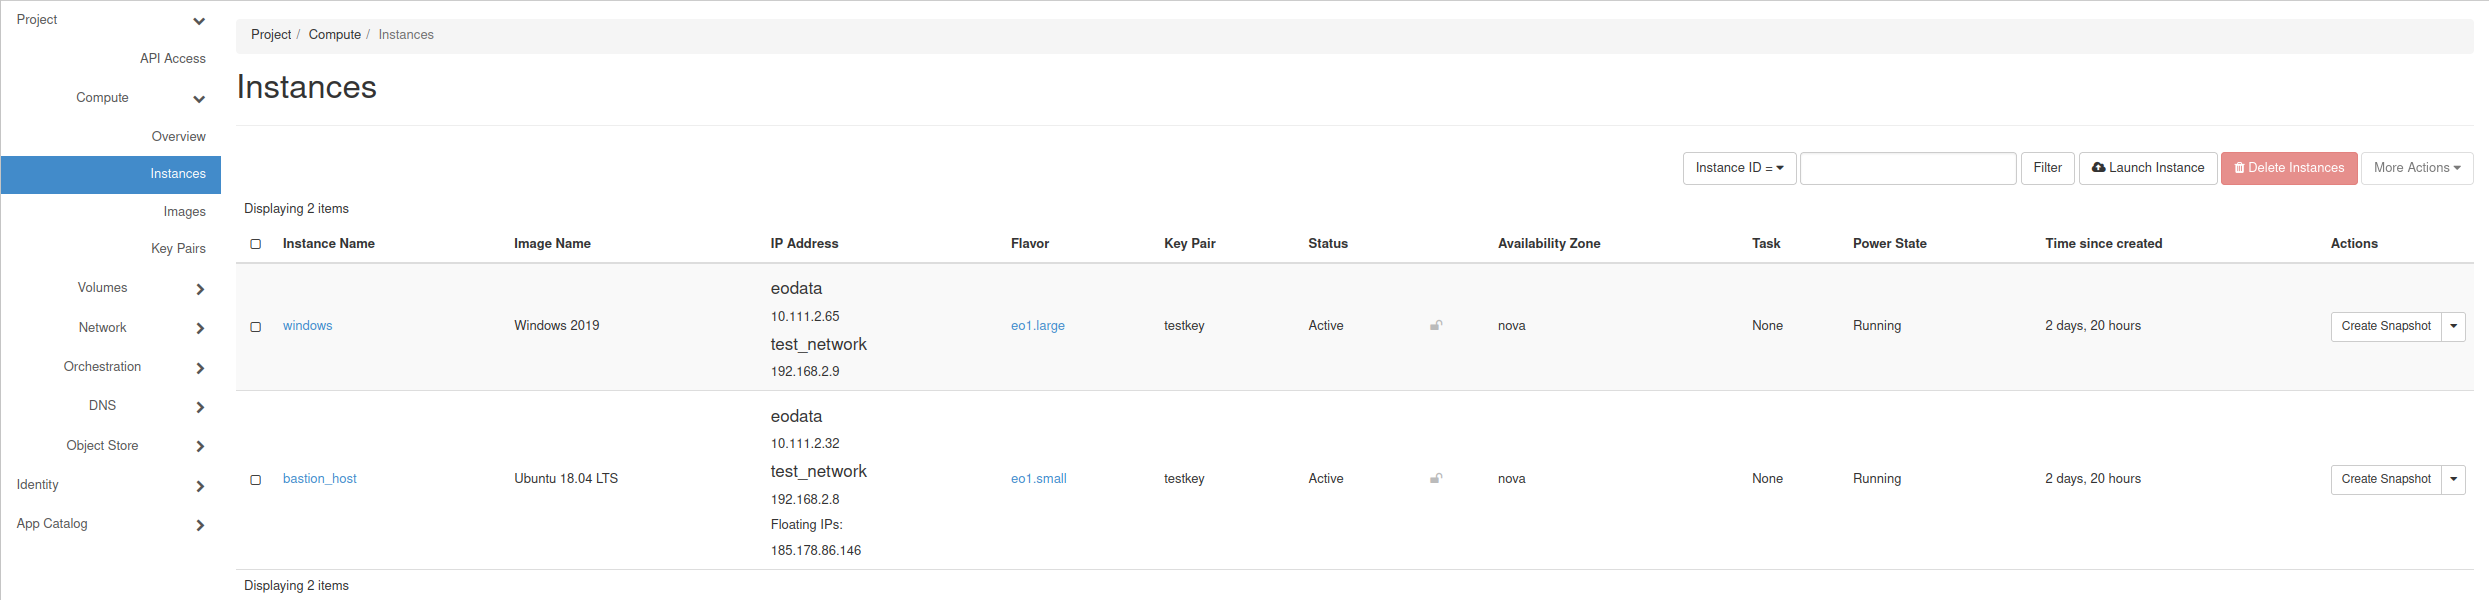Open Instance ID filter dropdown
Screen dimensions: 2489x600
coord(1739,168)
